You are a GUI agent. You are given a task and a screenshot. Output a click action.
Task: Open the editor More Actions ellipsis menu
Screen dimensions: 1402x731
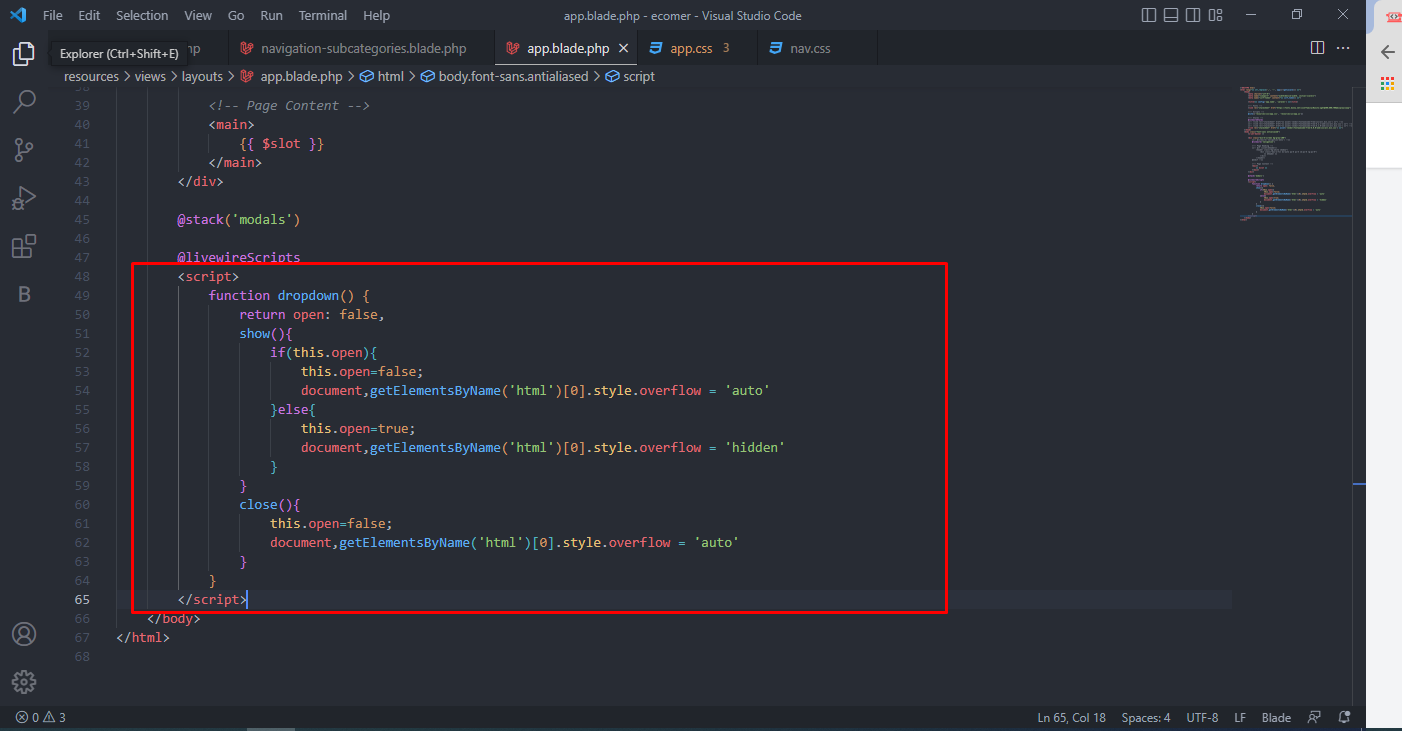1345,48
